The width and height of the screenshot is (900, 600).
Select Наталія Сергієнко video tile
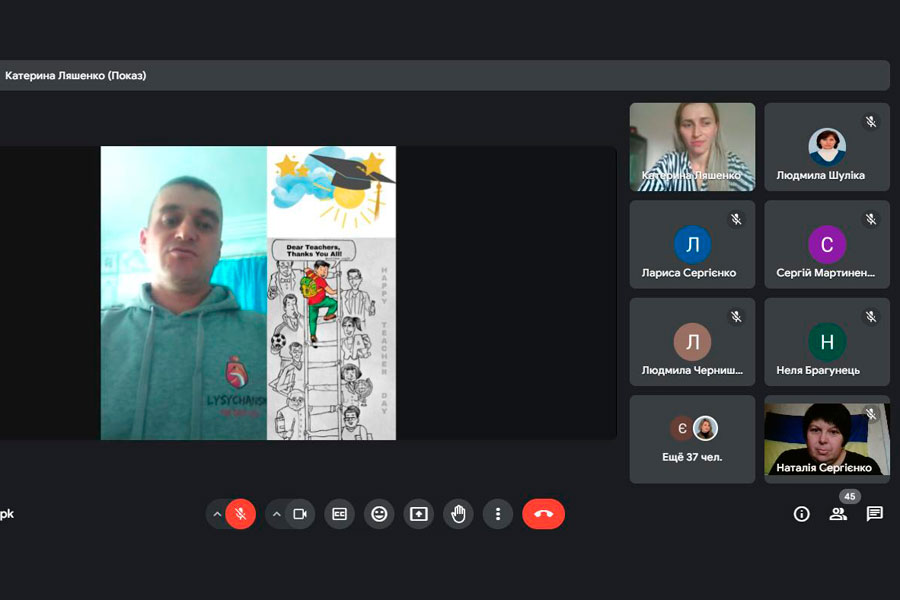[x=827, y=439]
